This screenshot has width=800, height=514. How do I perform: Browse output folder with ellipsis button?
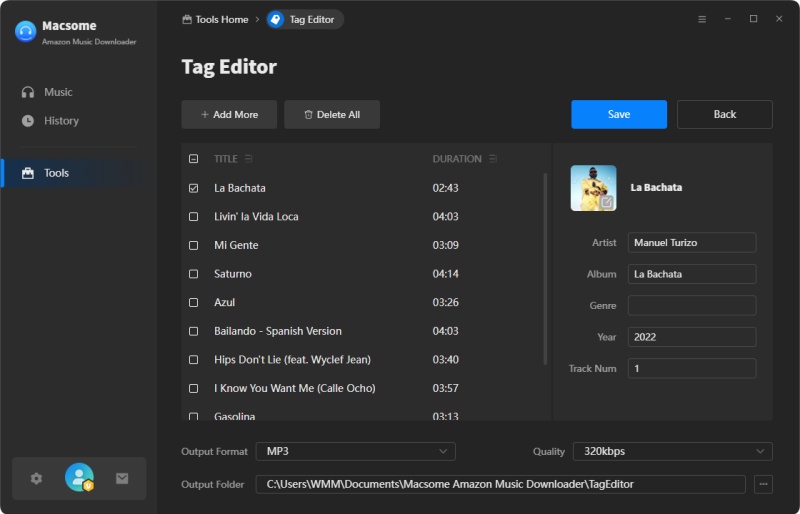(x=763, y=484)
